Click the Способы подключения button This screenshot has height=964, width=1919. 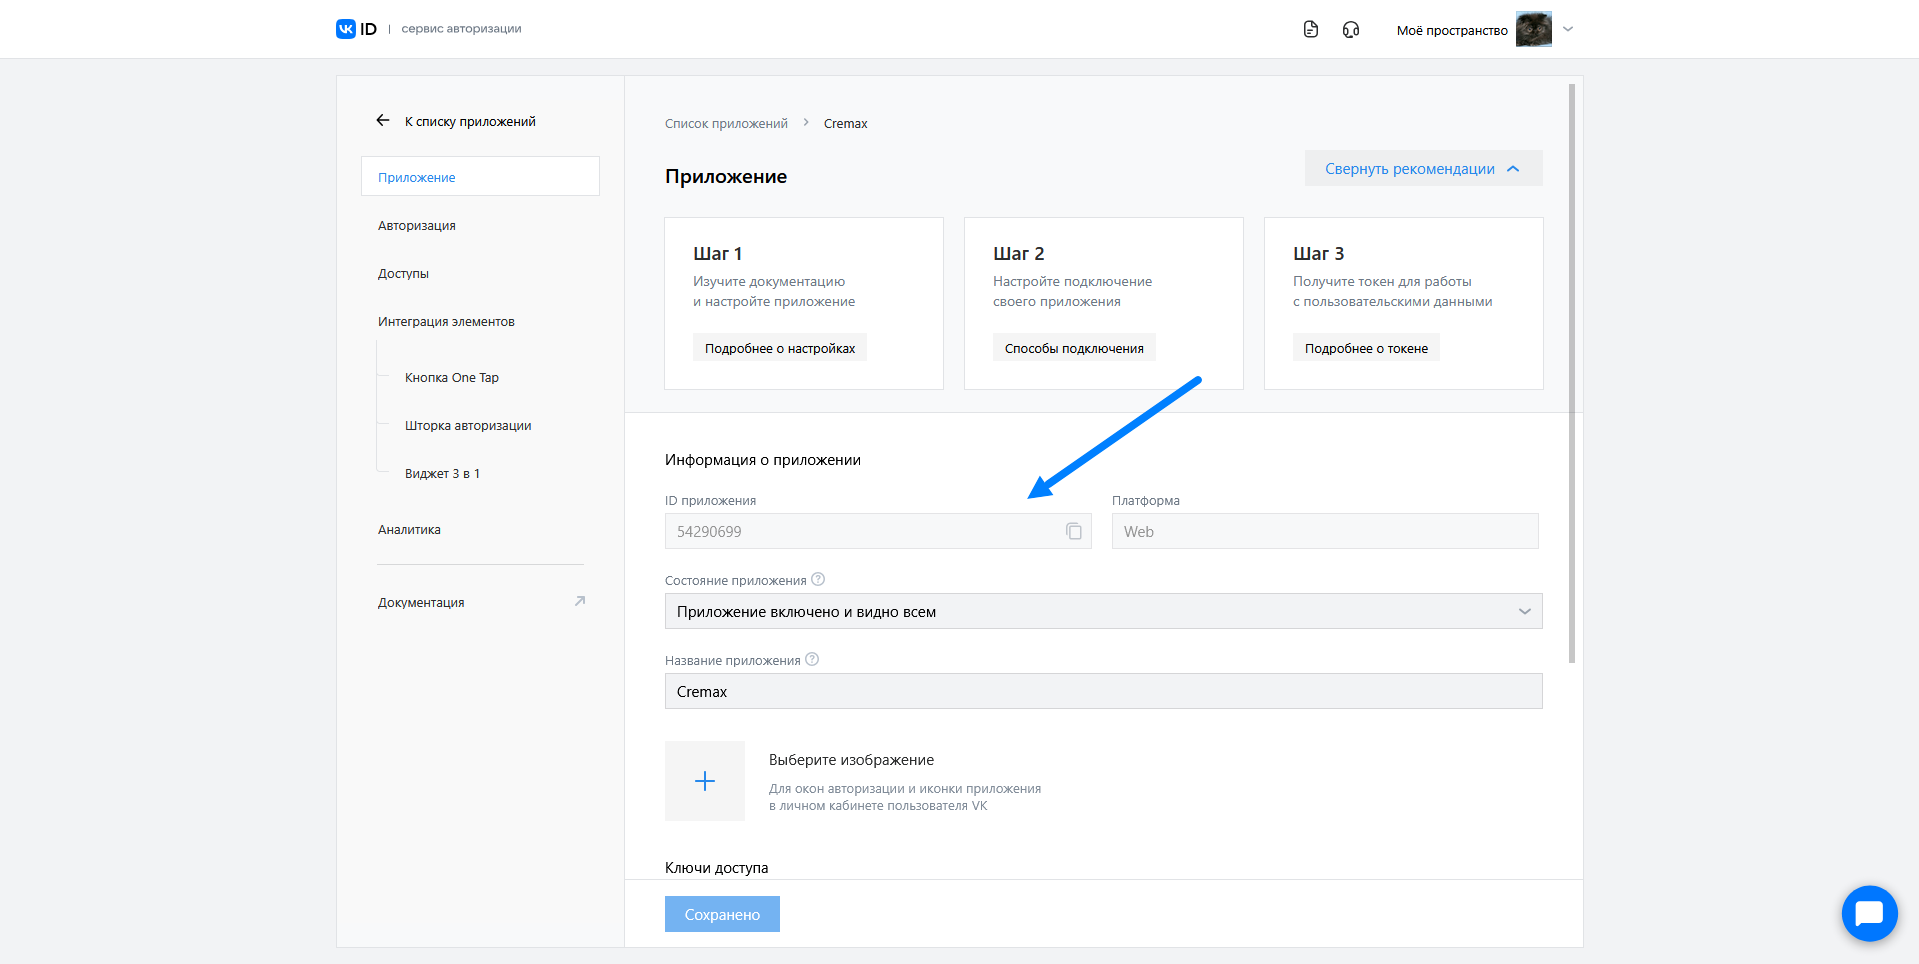(1074, 348)
